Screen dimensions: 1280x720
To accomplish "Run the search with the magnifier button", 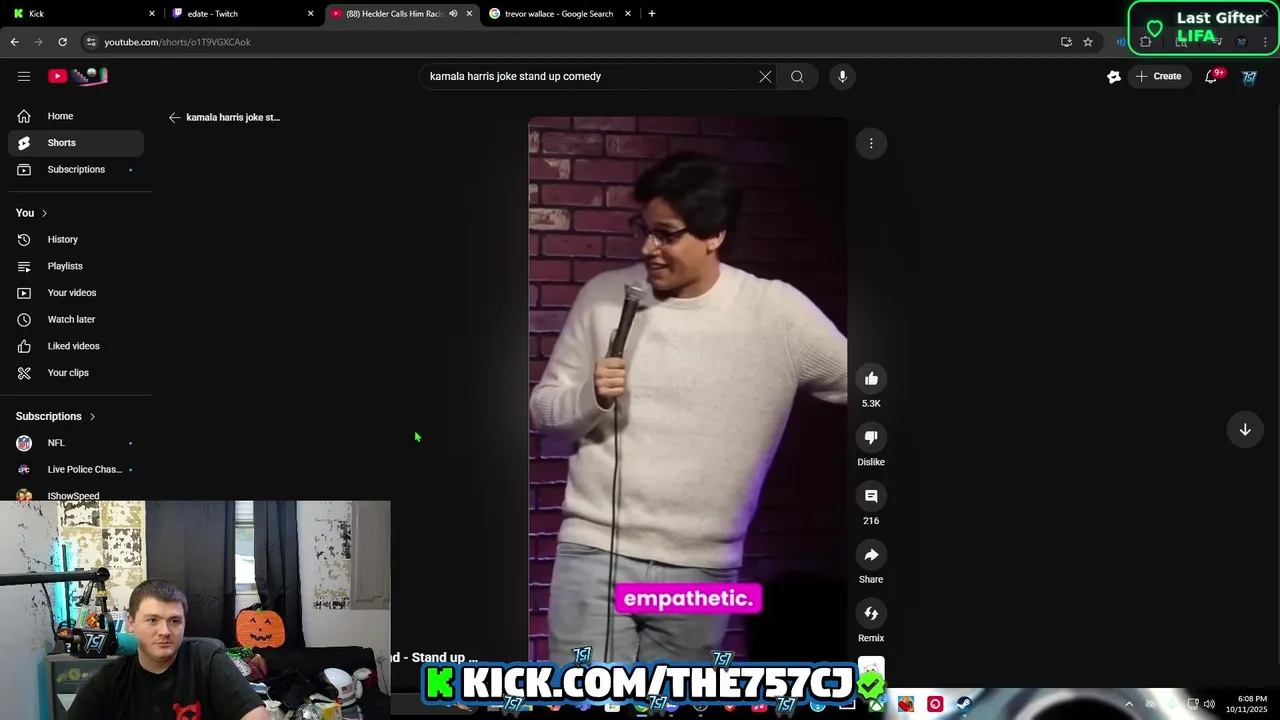I will [x=797, y=76].
